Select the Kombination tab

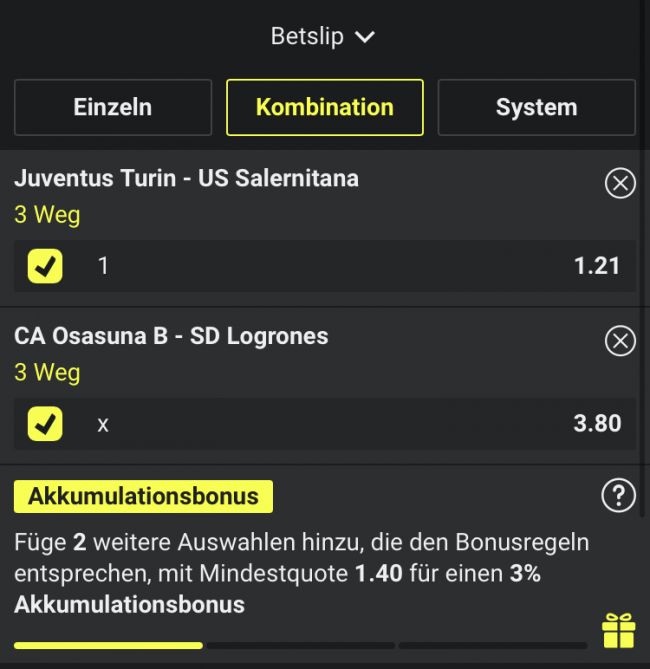(x=325, y=107)
